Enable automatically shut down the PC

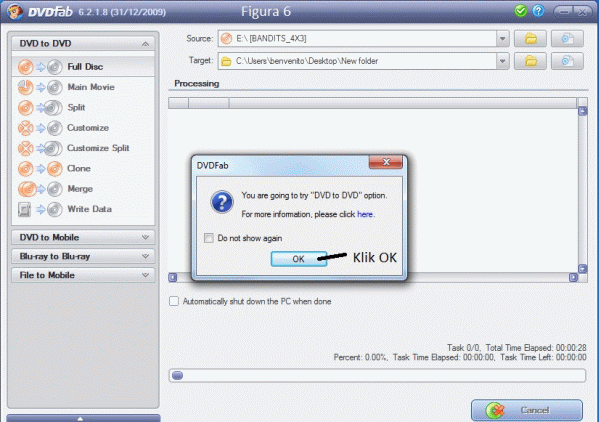174,301
